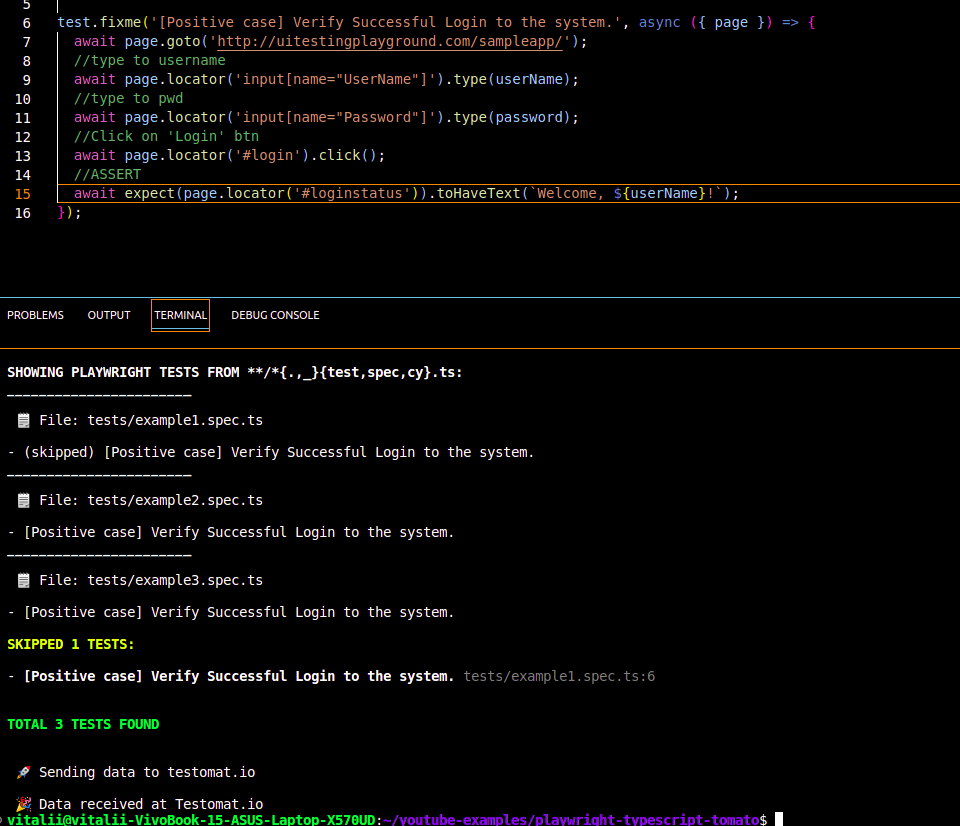The height and width of the screenshot is (826, 960).
Task: Click line number 6 in gutter
Action: (x=26, y=23)
